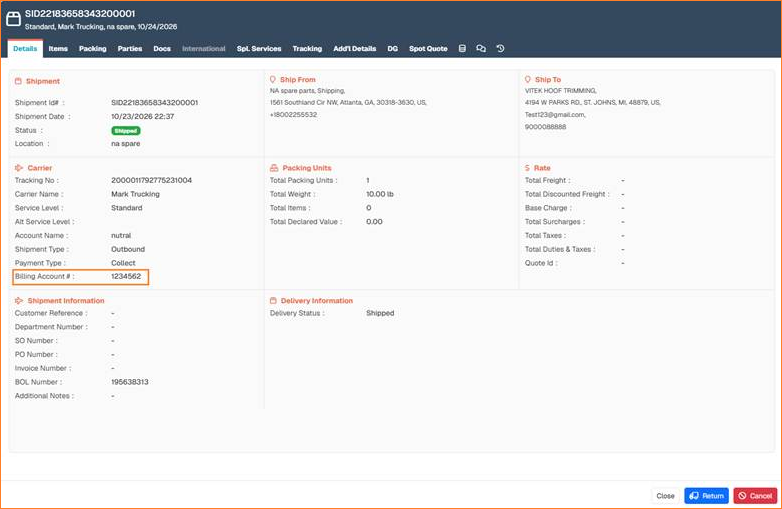Open the Packing tab

click(x=93, y=49)
